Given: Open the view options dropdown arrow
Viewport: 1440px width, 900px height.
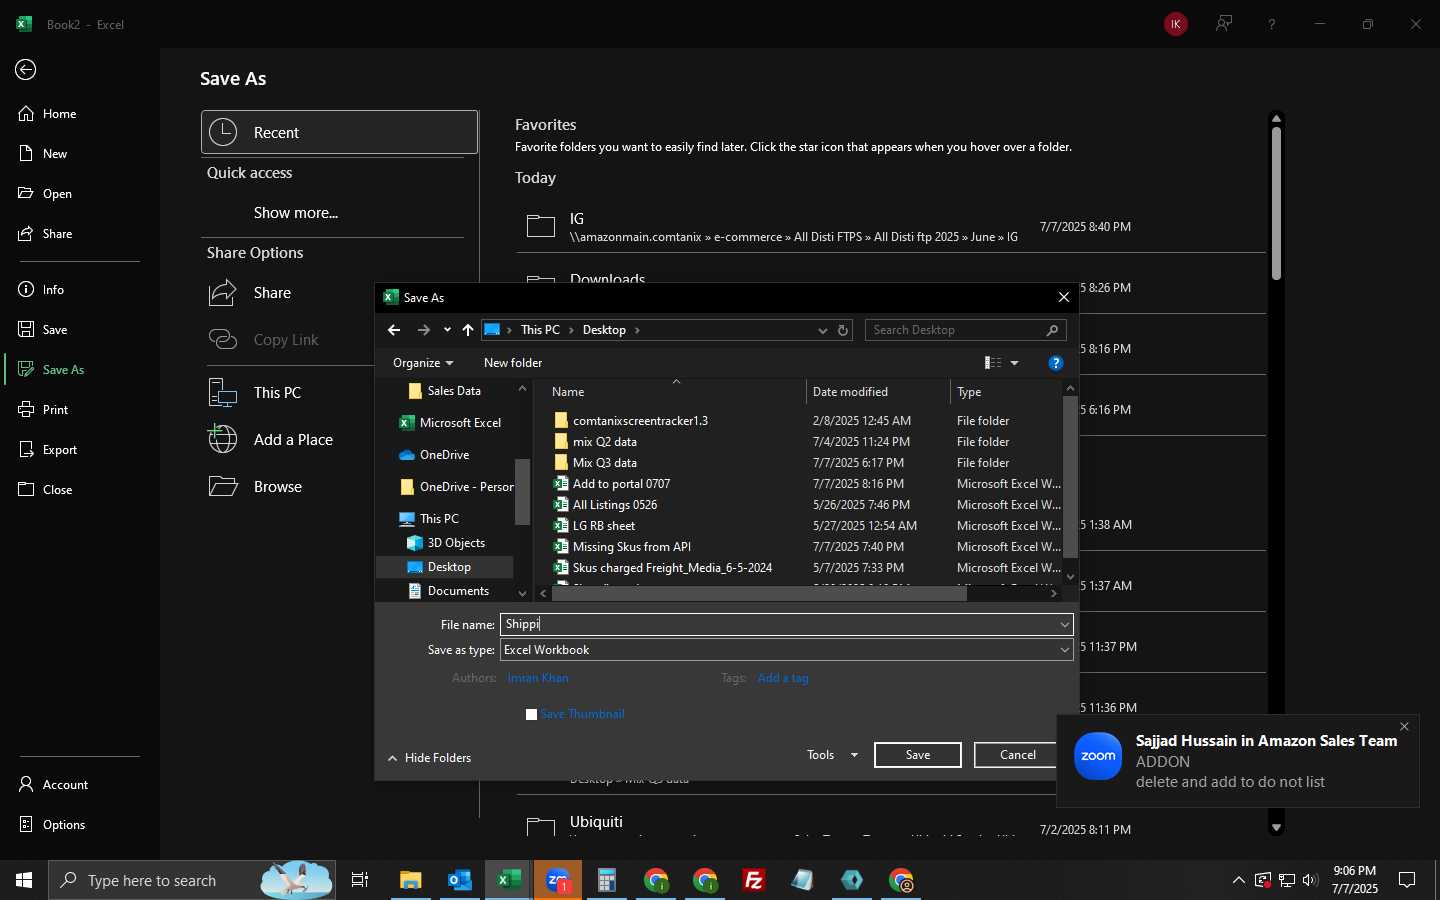Looking at the screenshot, I should [x=1014, y=363].
